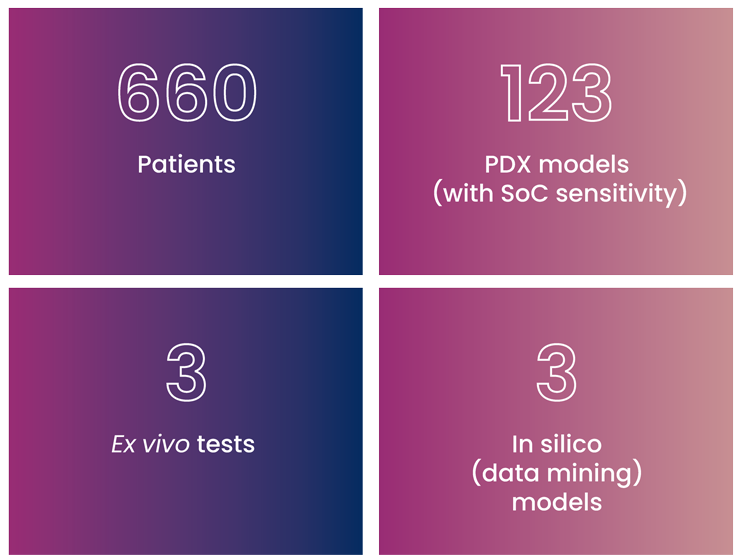This screenshot has height=555, width=738.
Task: Click the Patients label
Action: coord(186,164)
